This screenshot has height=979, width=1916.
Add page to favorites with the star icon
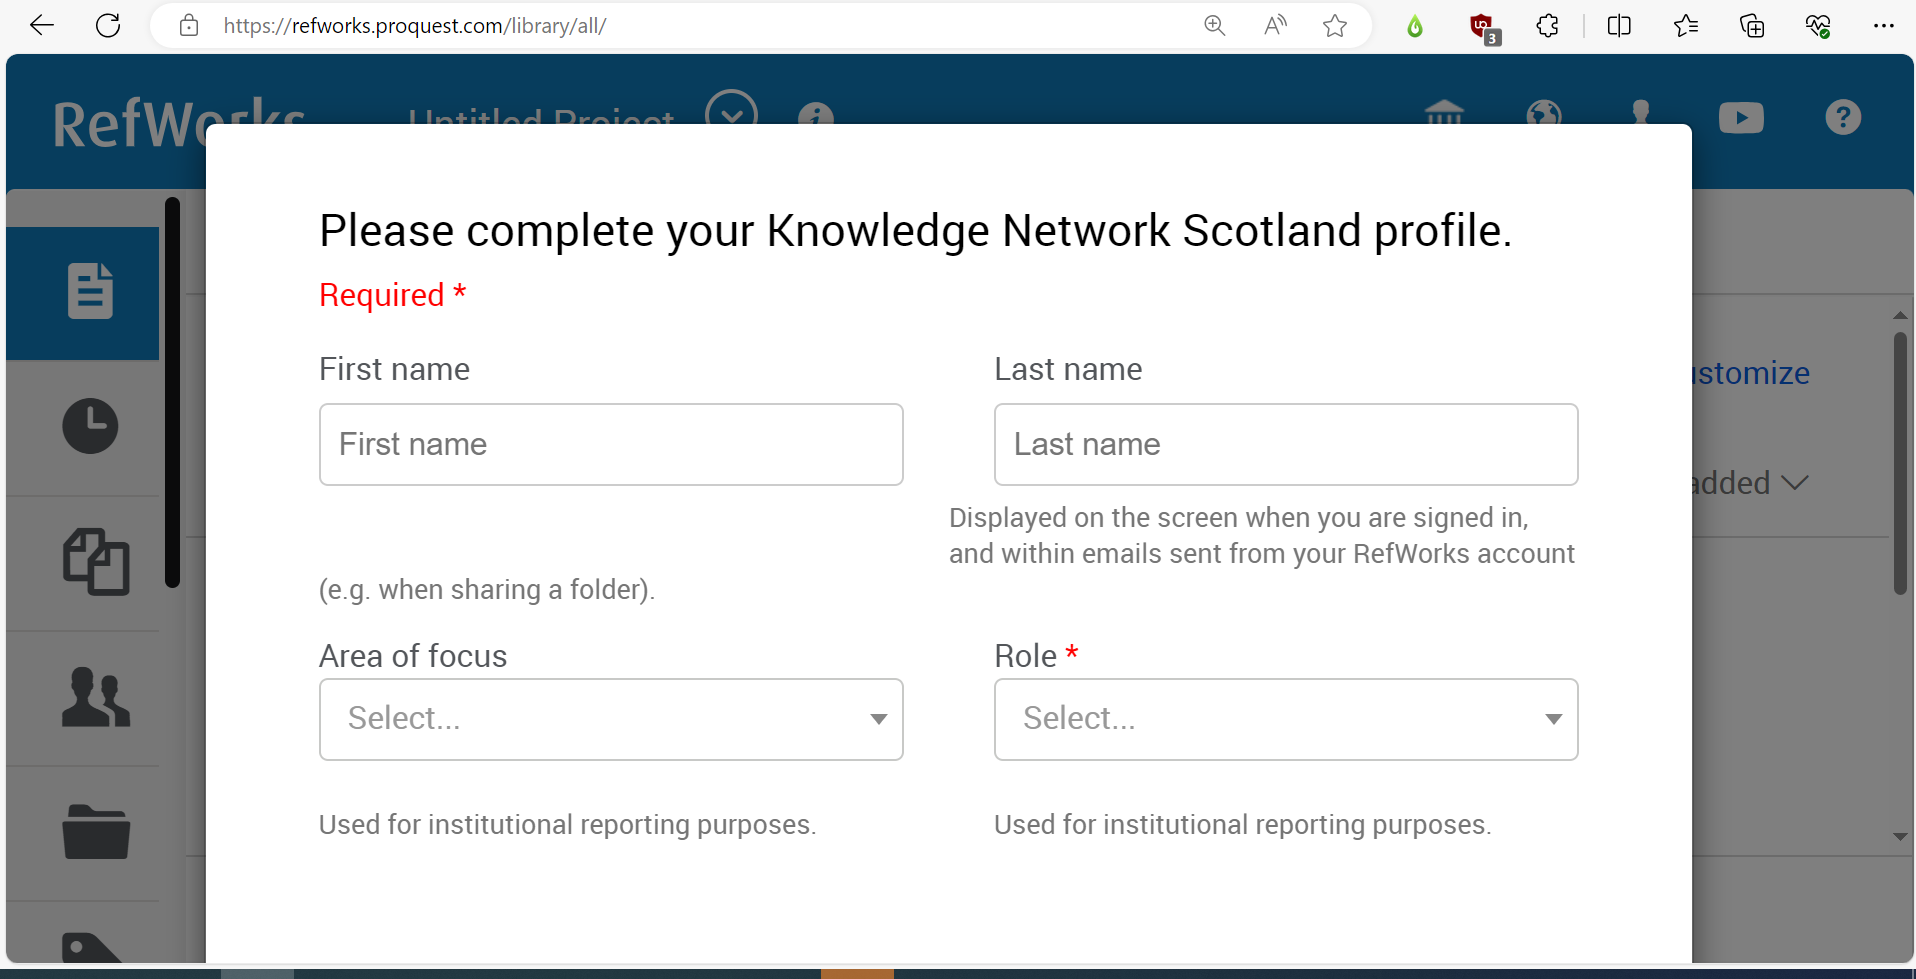[1335, 26]
